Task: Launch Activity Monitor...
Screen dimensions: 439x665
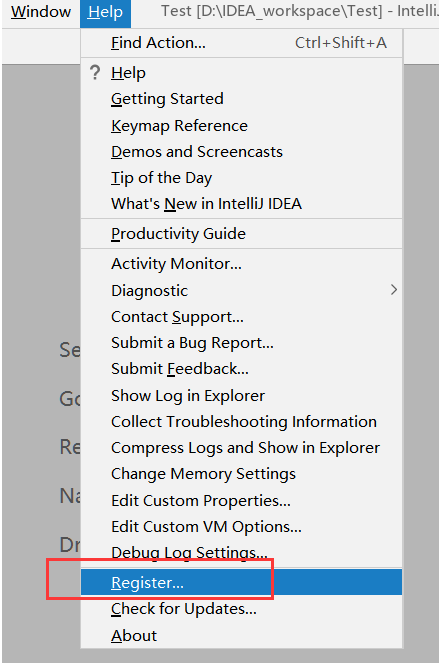Action: (x=241, y=264)
